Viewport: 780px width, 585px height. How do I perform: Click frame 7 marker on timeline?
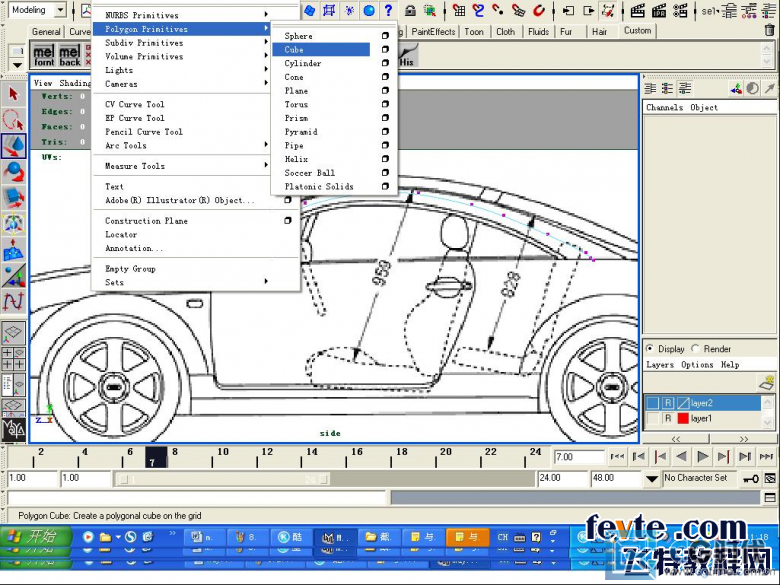click(156, 457)
